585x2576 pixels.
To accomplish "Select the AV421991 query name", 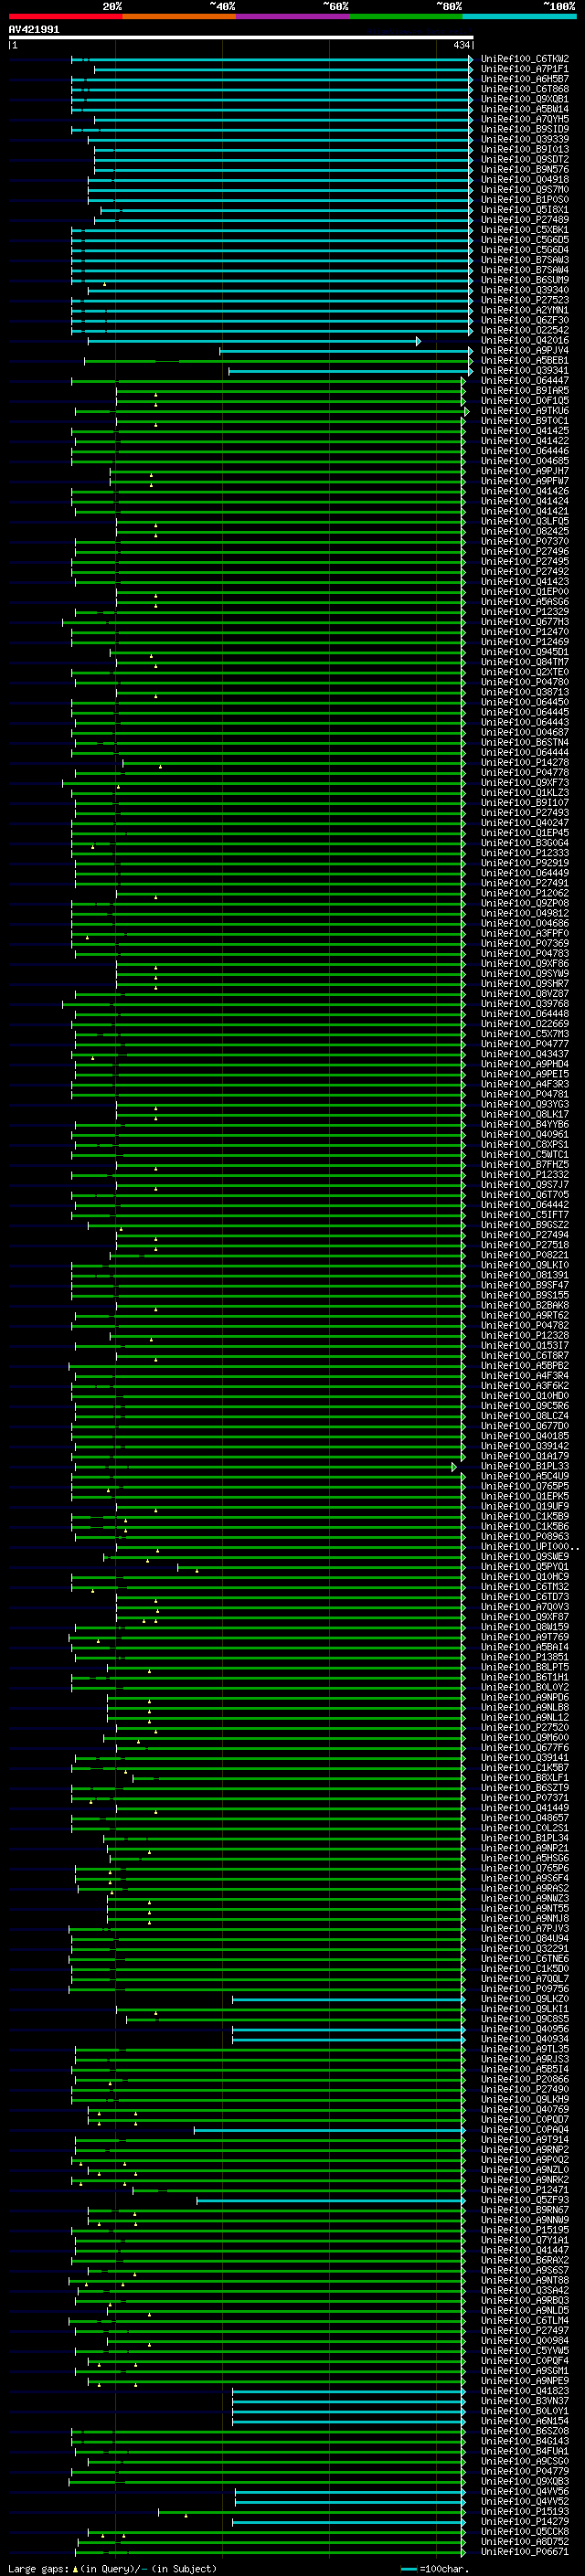I will pos(34,29).
